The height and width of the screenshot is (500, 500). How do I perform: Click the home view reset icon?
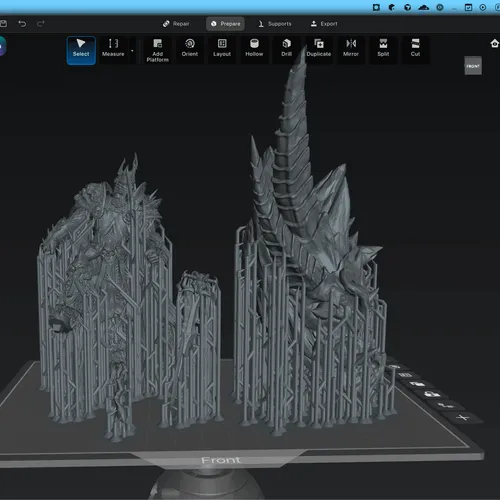495,43
